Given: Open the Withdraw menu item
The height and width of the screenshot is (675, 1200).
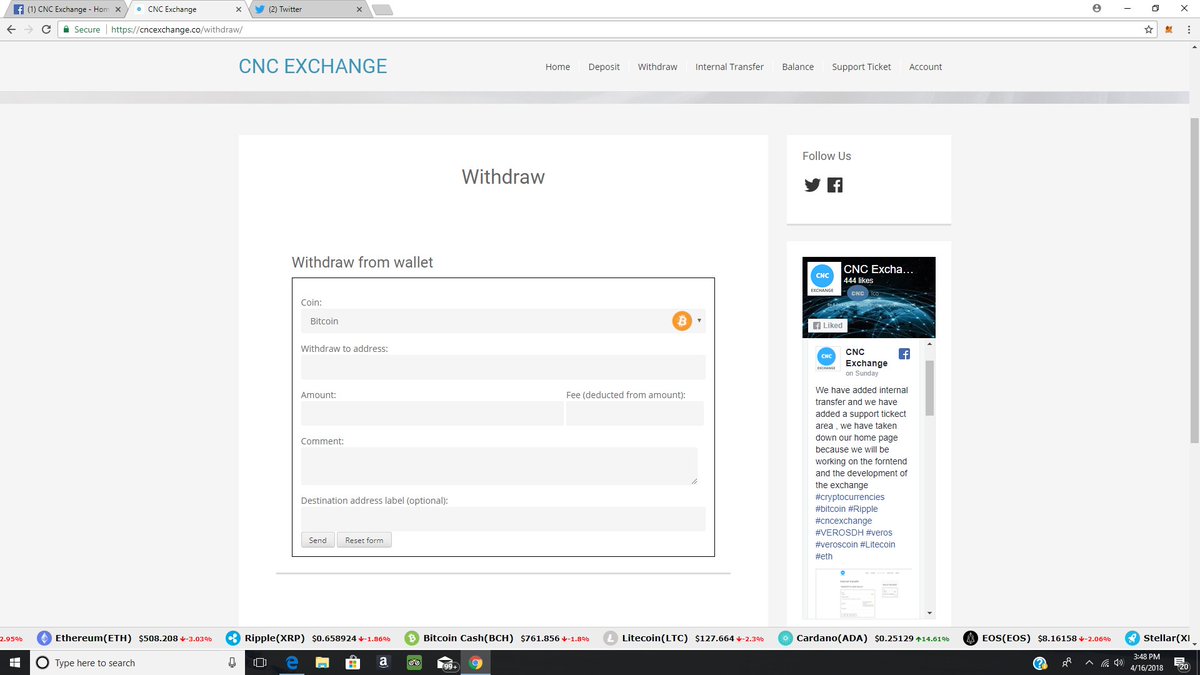Looking at the screenshot, I should [x=657, y=67].
